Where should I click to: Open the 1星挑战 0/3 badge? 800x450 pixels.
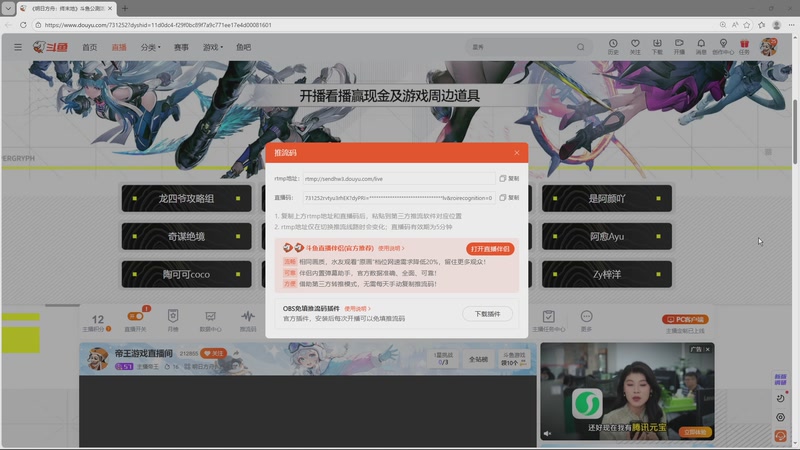(443, 359)
